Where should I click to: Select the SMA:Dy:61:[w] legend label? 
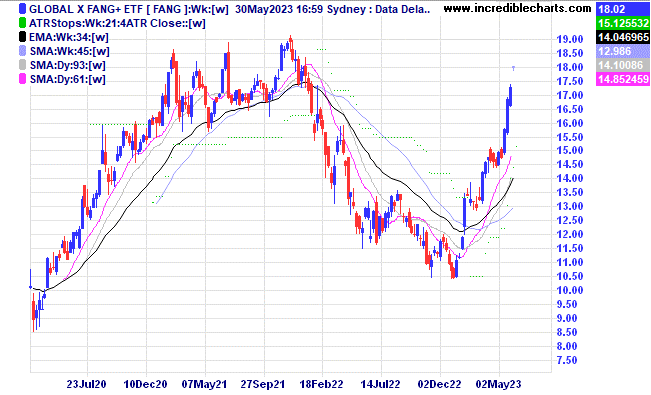click(x=67, y=79)
